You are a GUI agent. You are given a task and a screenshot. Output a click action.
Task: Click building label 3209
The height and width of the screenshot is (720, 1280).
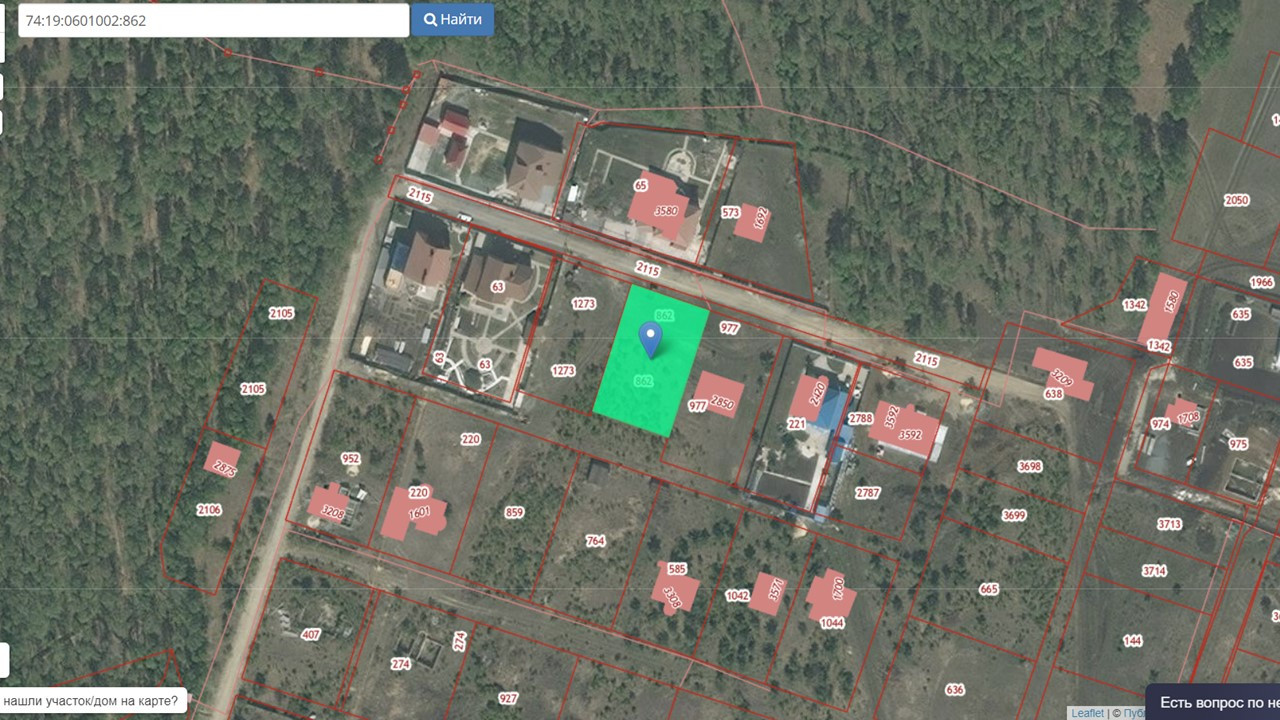coord(1062,378)
